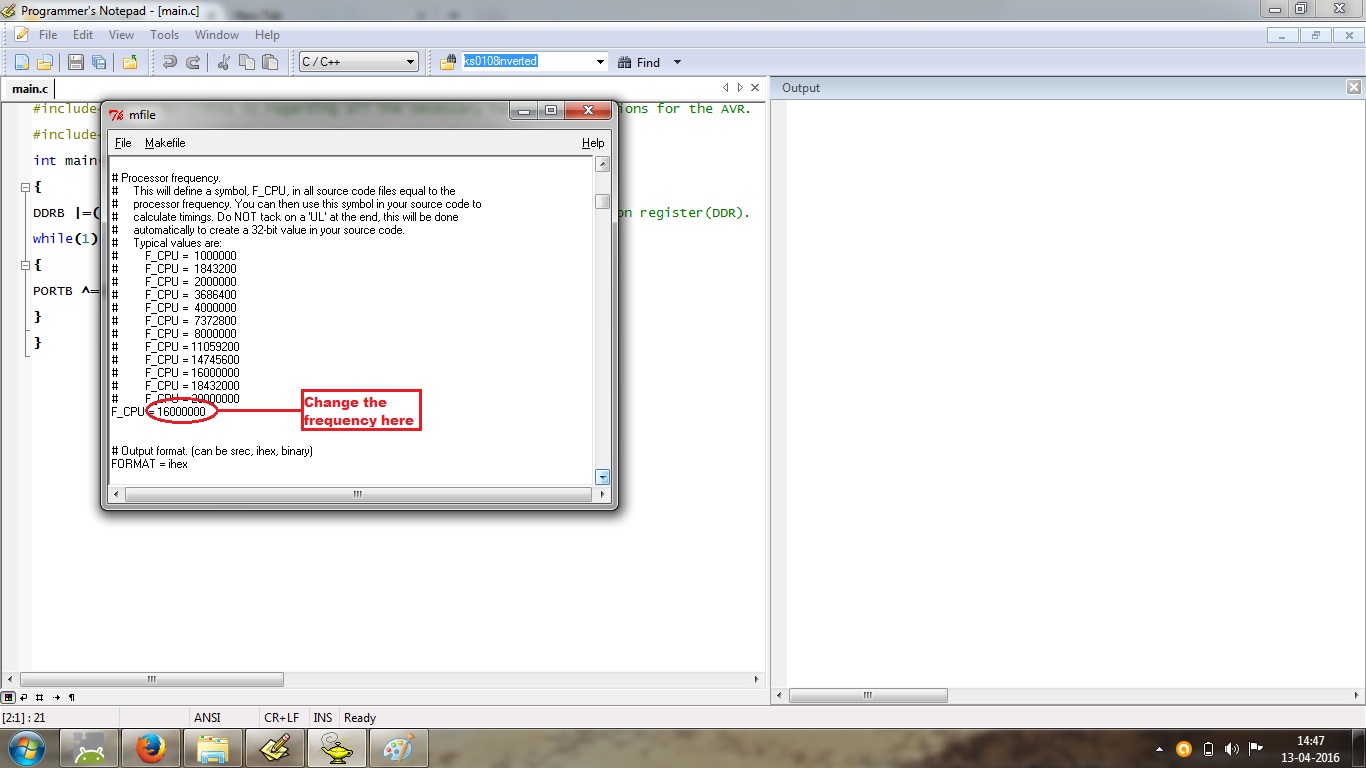This screenshot has width=1366, height=768.
Task: Go to next tab arrow
Action: (x=740, y=88)
